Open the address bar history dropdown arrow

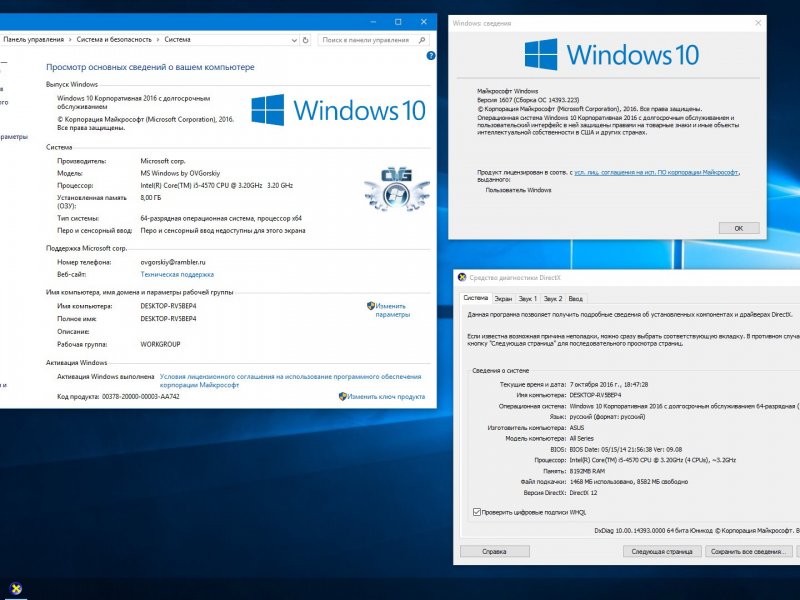(294, 40)
